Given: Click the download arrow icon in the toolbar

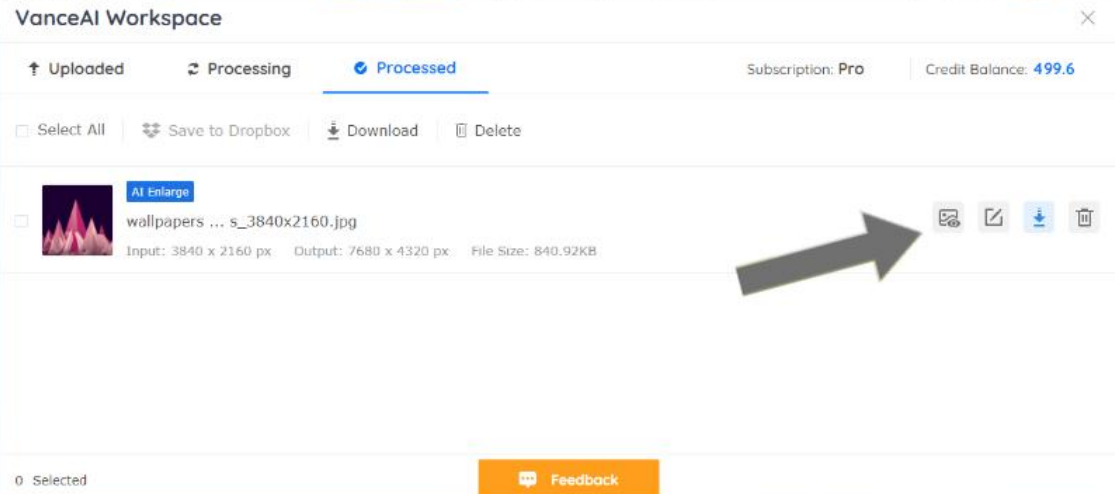Looking at the screenshot, I should [x=332, y=131].
